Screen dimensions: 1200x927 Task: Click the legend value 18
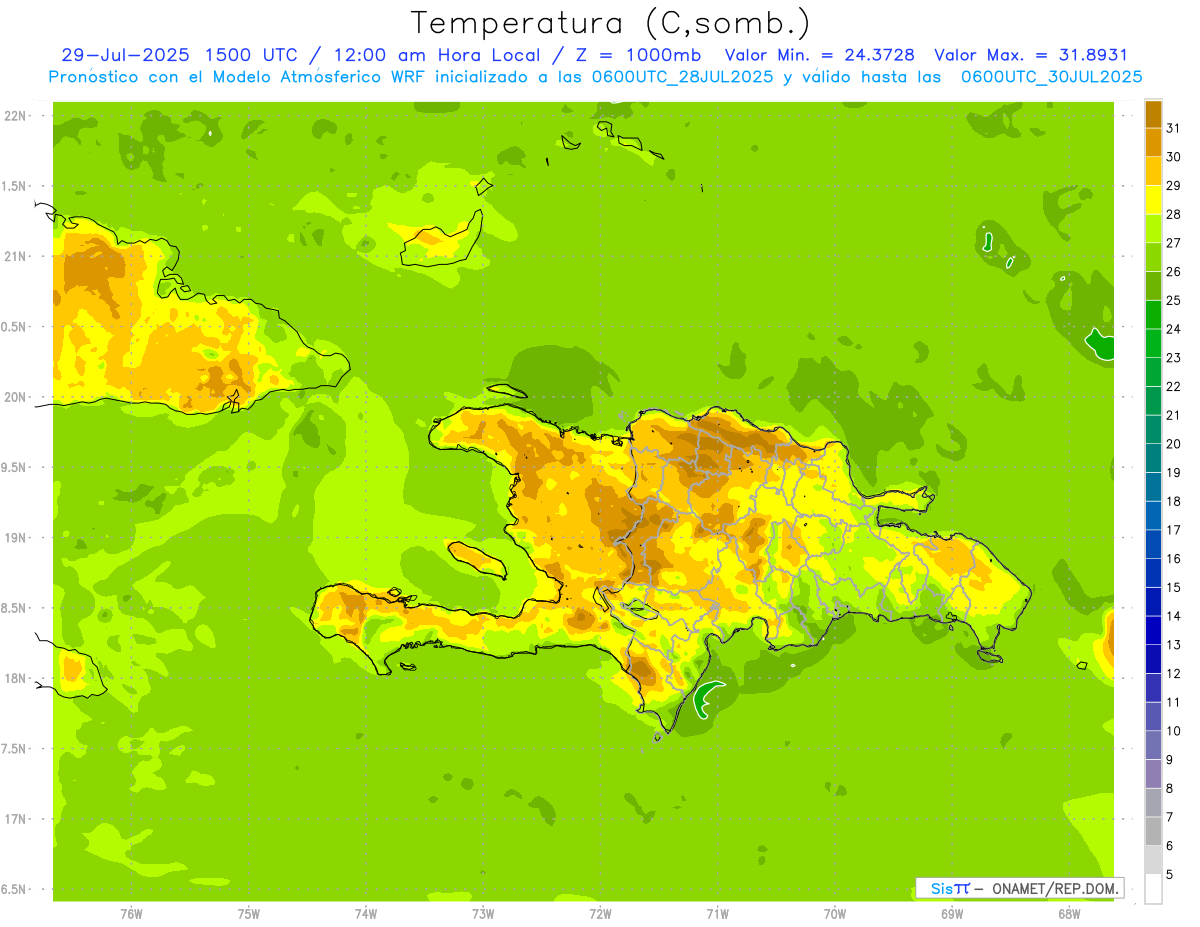(x=1174, y=501)
